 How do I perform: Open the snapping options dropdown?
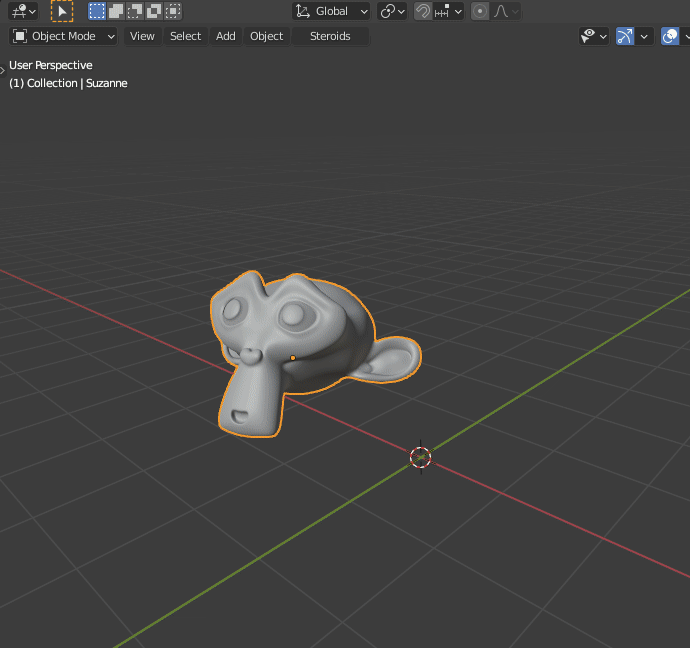[449, 11]
